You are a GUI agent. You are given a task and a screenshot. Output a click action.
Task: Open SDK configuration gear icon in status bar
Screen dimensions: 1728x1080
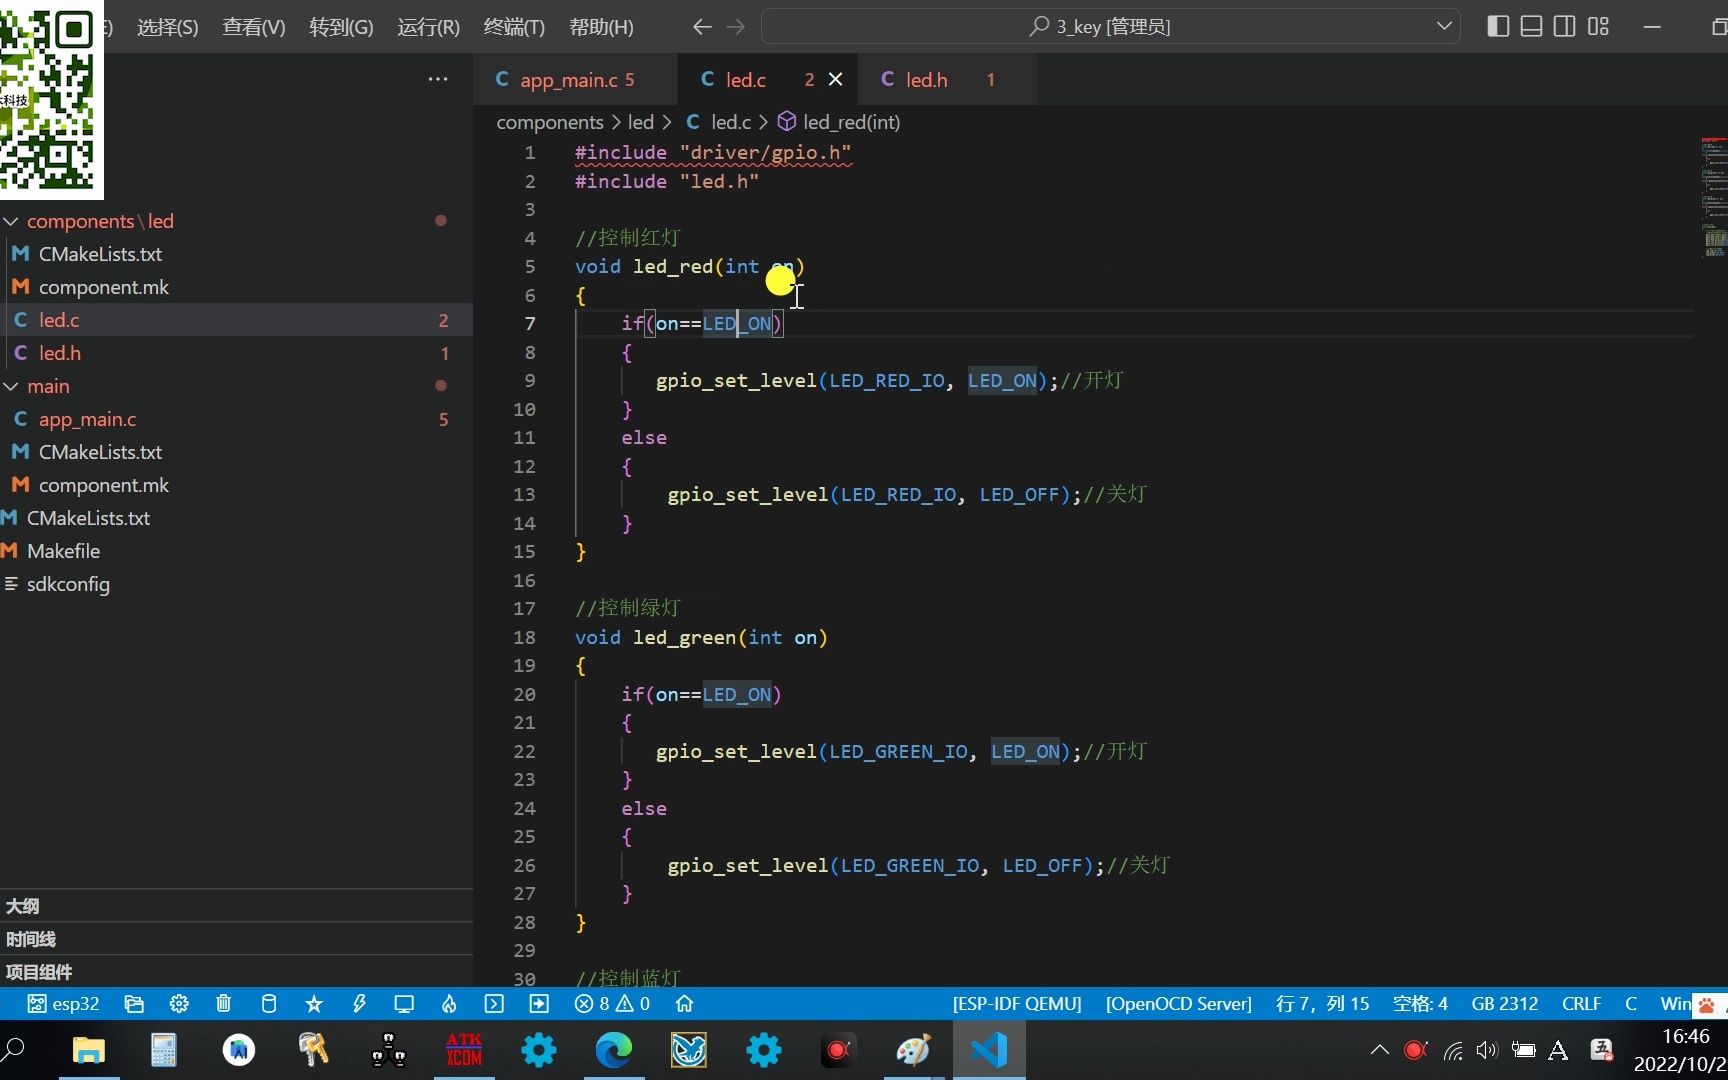click(179, 1003)
